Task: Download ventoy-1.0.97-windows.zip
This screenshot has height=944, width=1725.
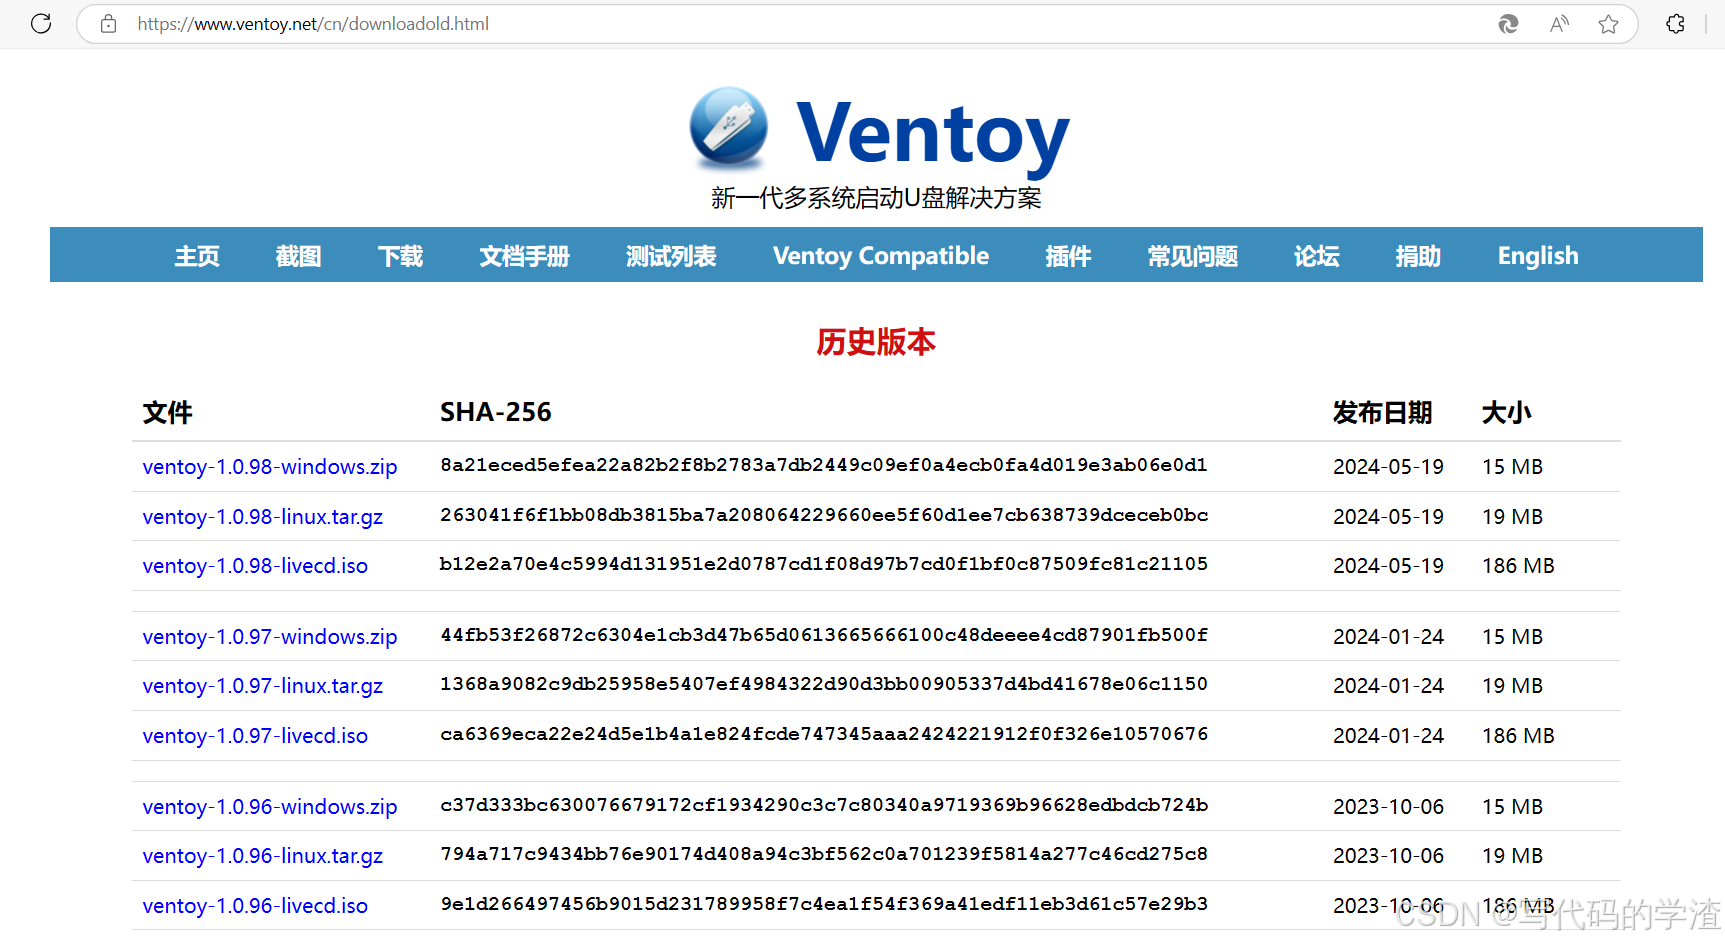Action: coord(270,637)
